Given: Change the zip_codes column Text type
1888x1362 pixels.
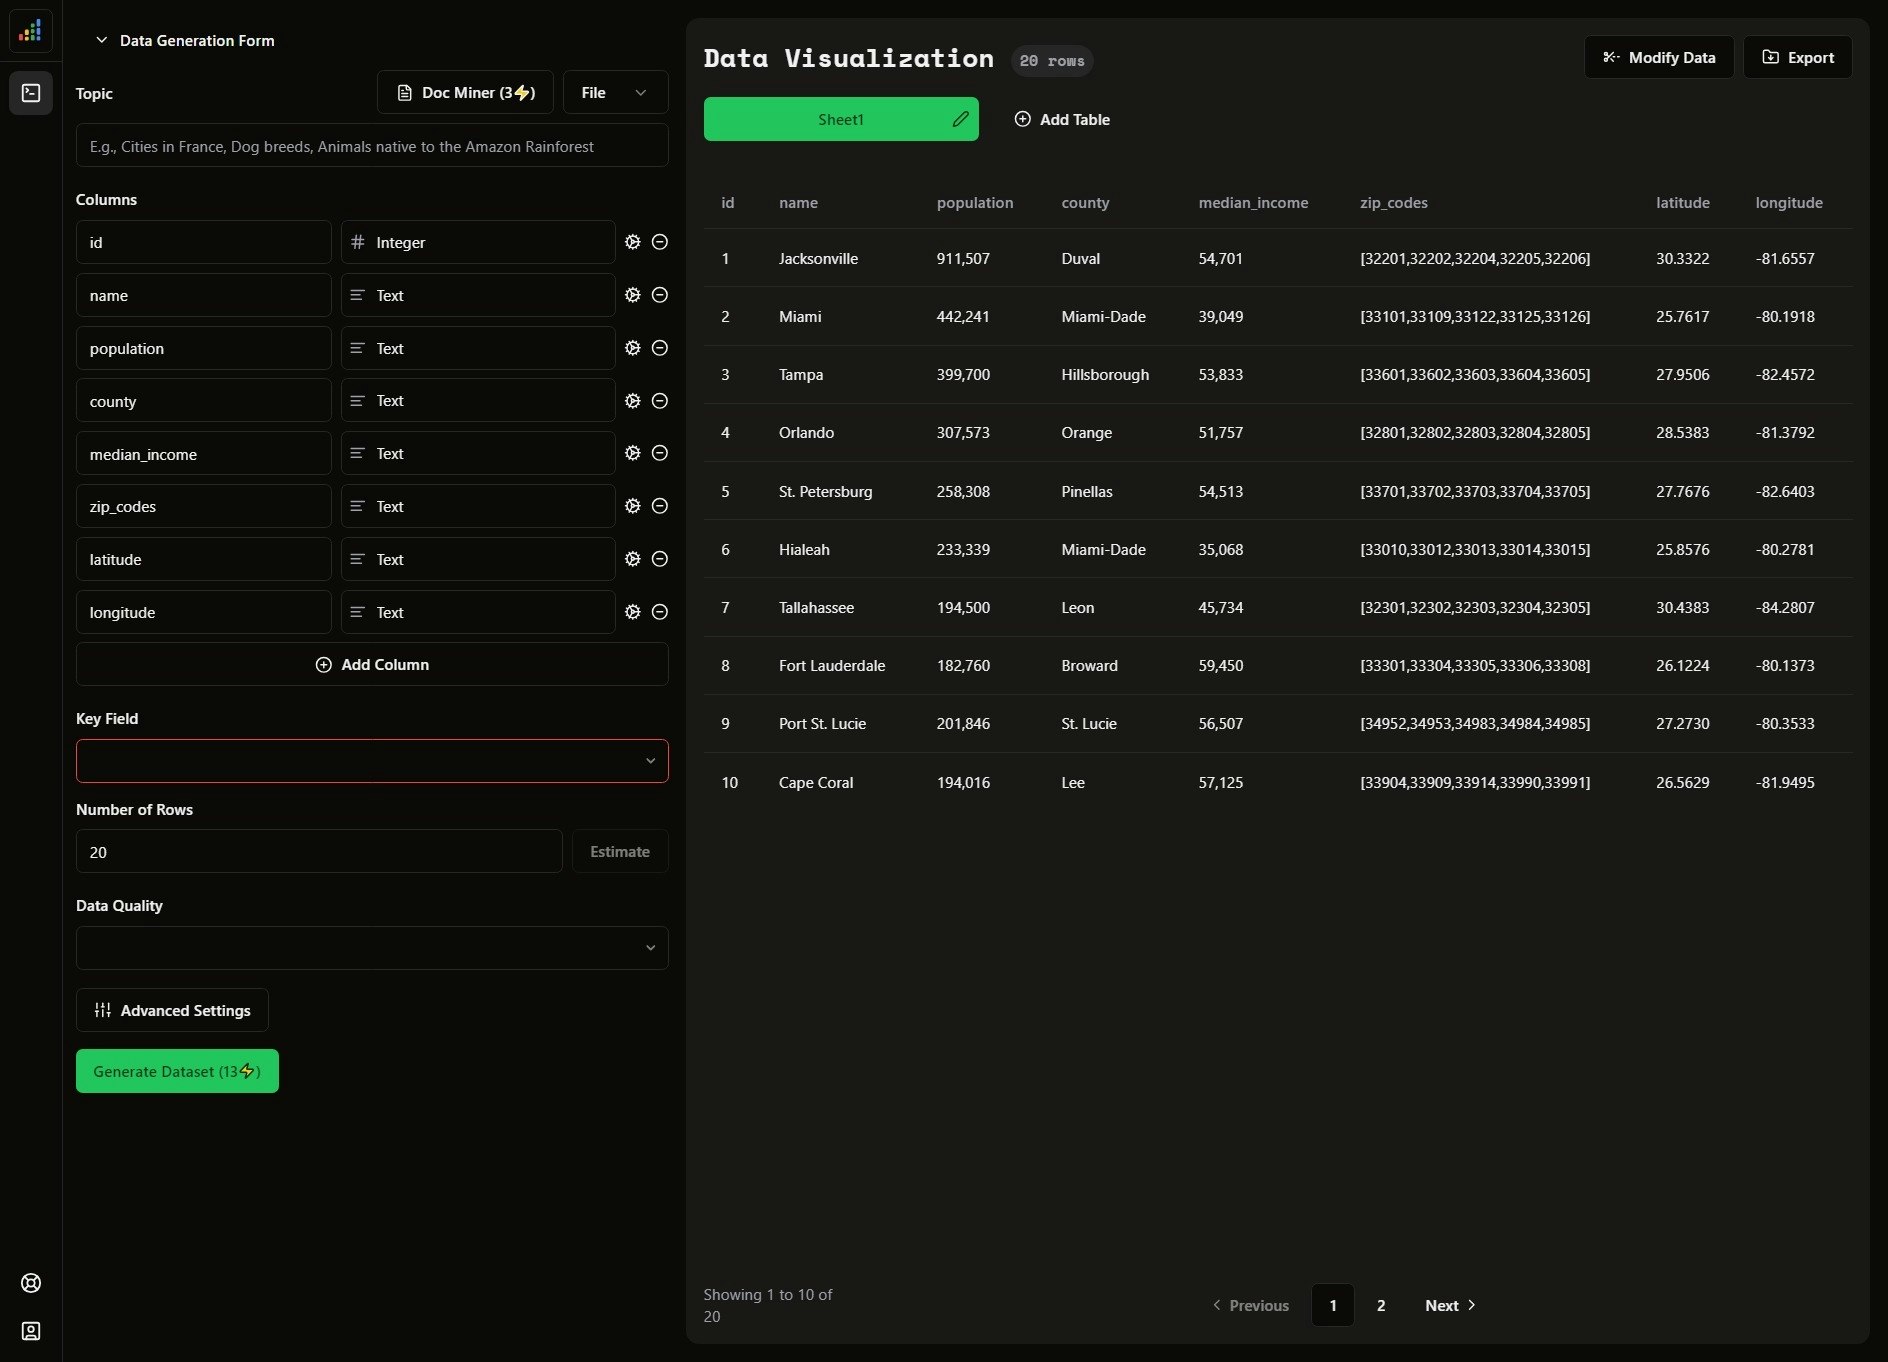Looking at the screenshot, I should tap(478, 506).
